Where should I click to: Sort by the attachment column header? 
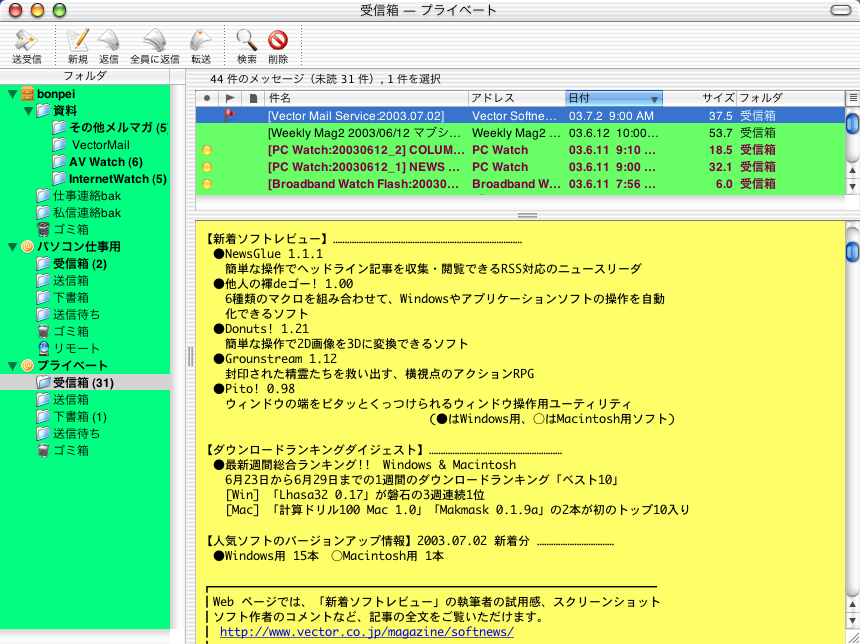tap(253, 98)
